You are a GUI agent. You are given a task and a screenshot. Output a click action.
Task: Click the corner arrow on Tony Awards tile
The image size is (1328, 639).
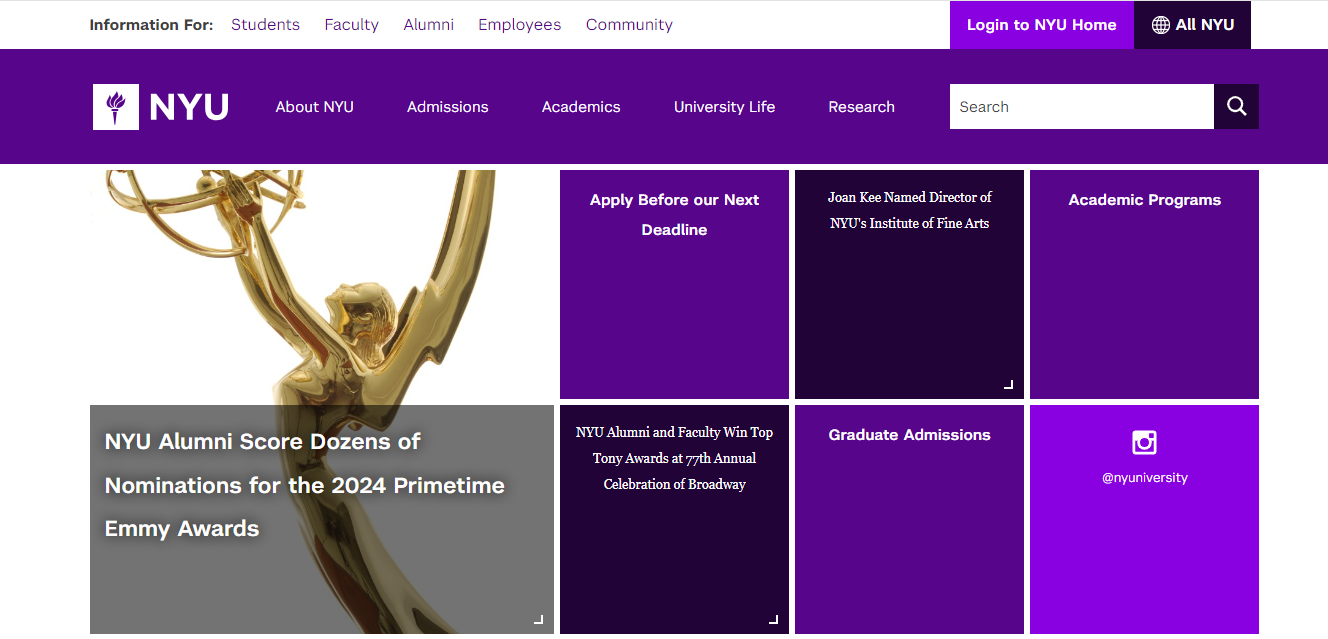coord(773,620)
